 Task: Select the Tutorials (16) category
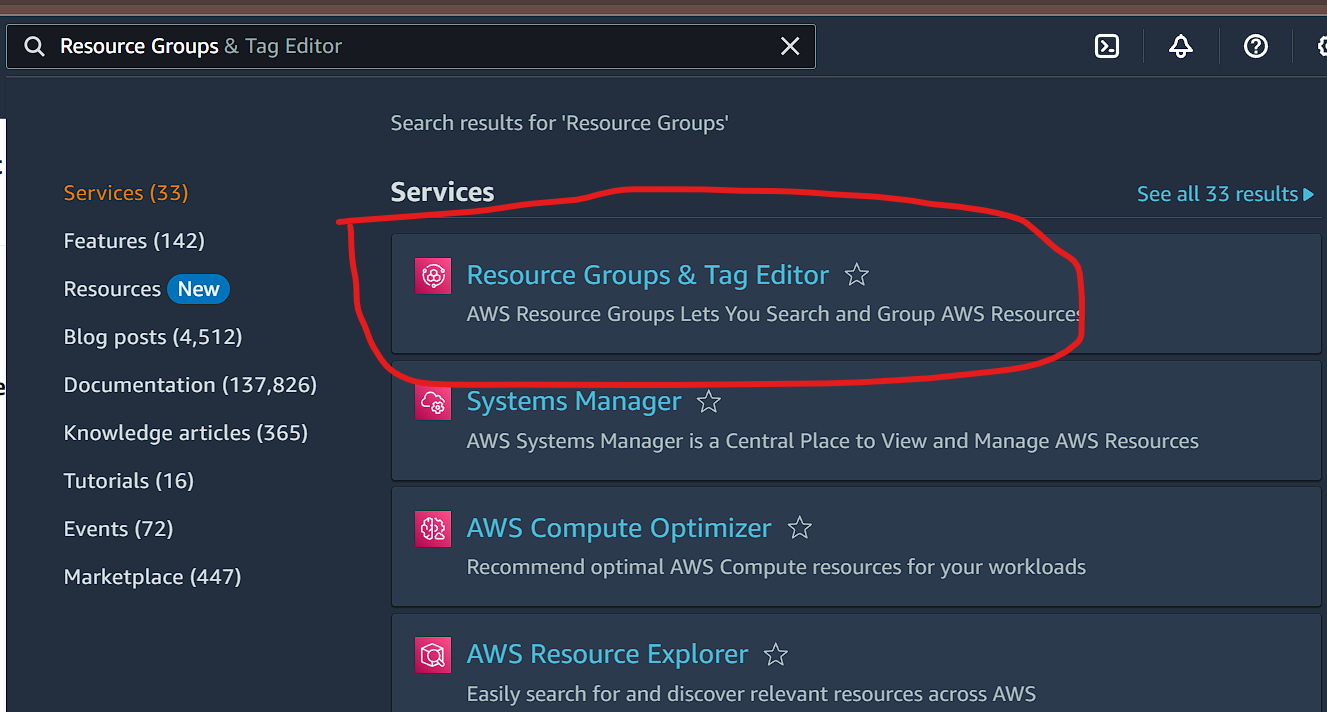click(129, 481)
